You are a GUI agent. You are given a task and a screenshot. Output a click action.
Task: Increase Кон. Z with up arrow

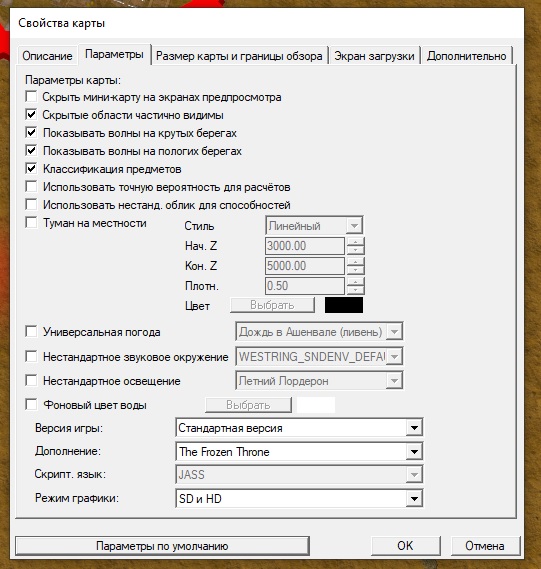pyautogui.click(x=355, y=262)
